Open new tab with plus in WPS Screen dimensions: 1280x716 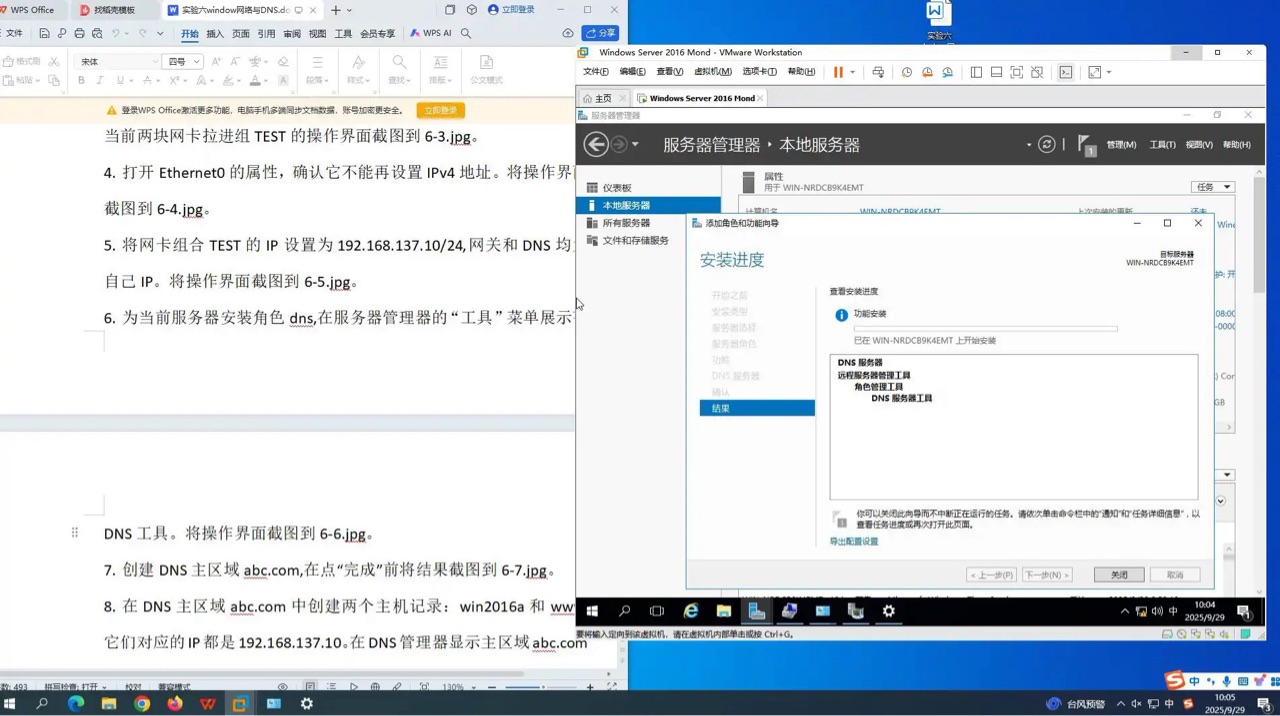336,10
